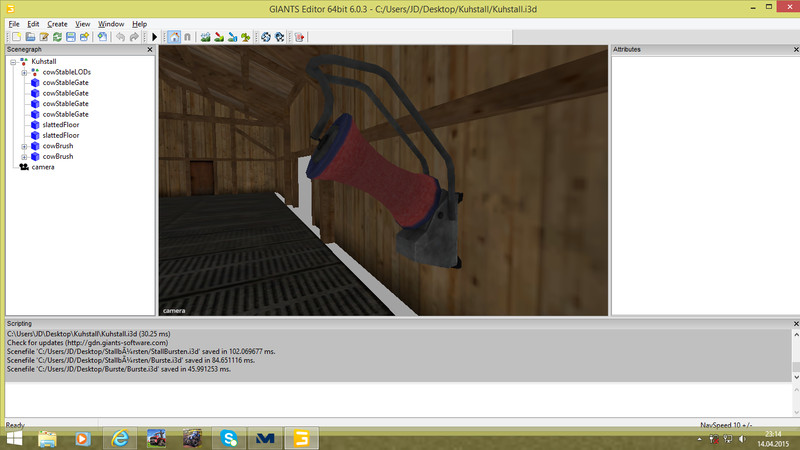The image size is (800, 450).
Task: Click the New scene toolbar icon
Action: click(14, 37)
